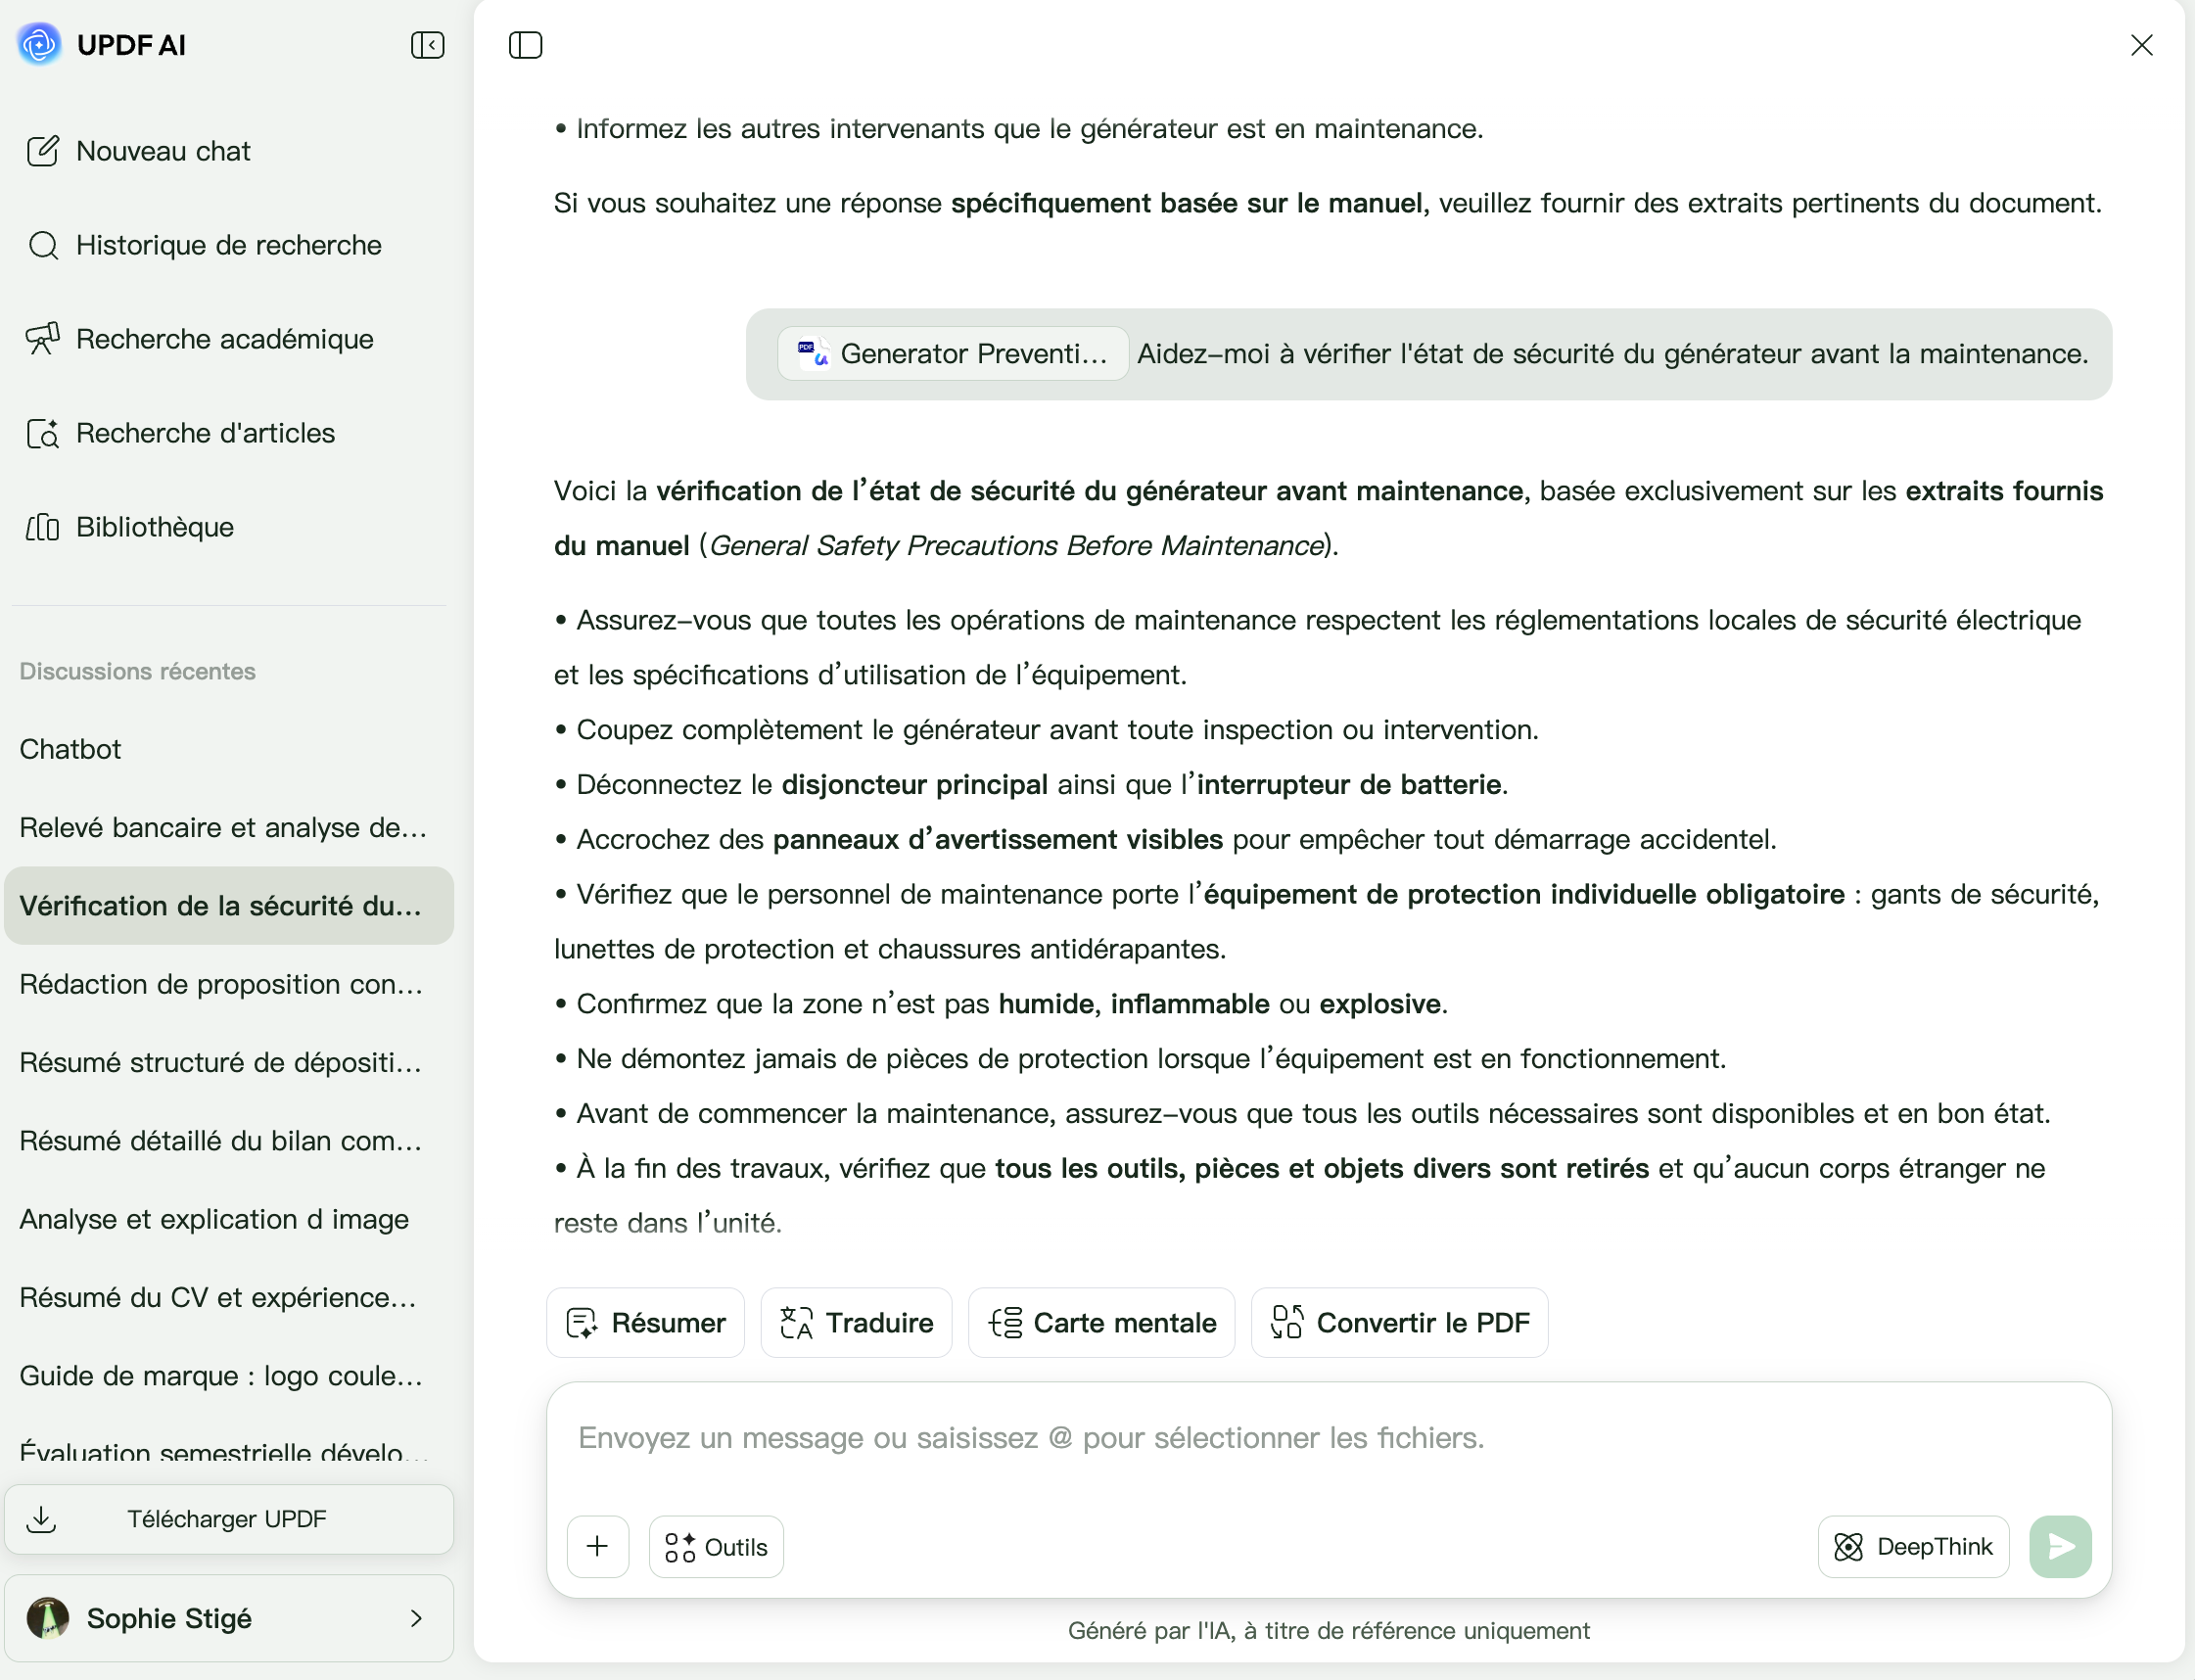Open Résumé détaillé du bilan discussion
2195x1680 pixels.
[228, 1141]
